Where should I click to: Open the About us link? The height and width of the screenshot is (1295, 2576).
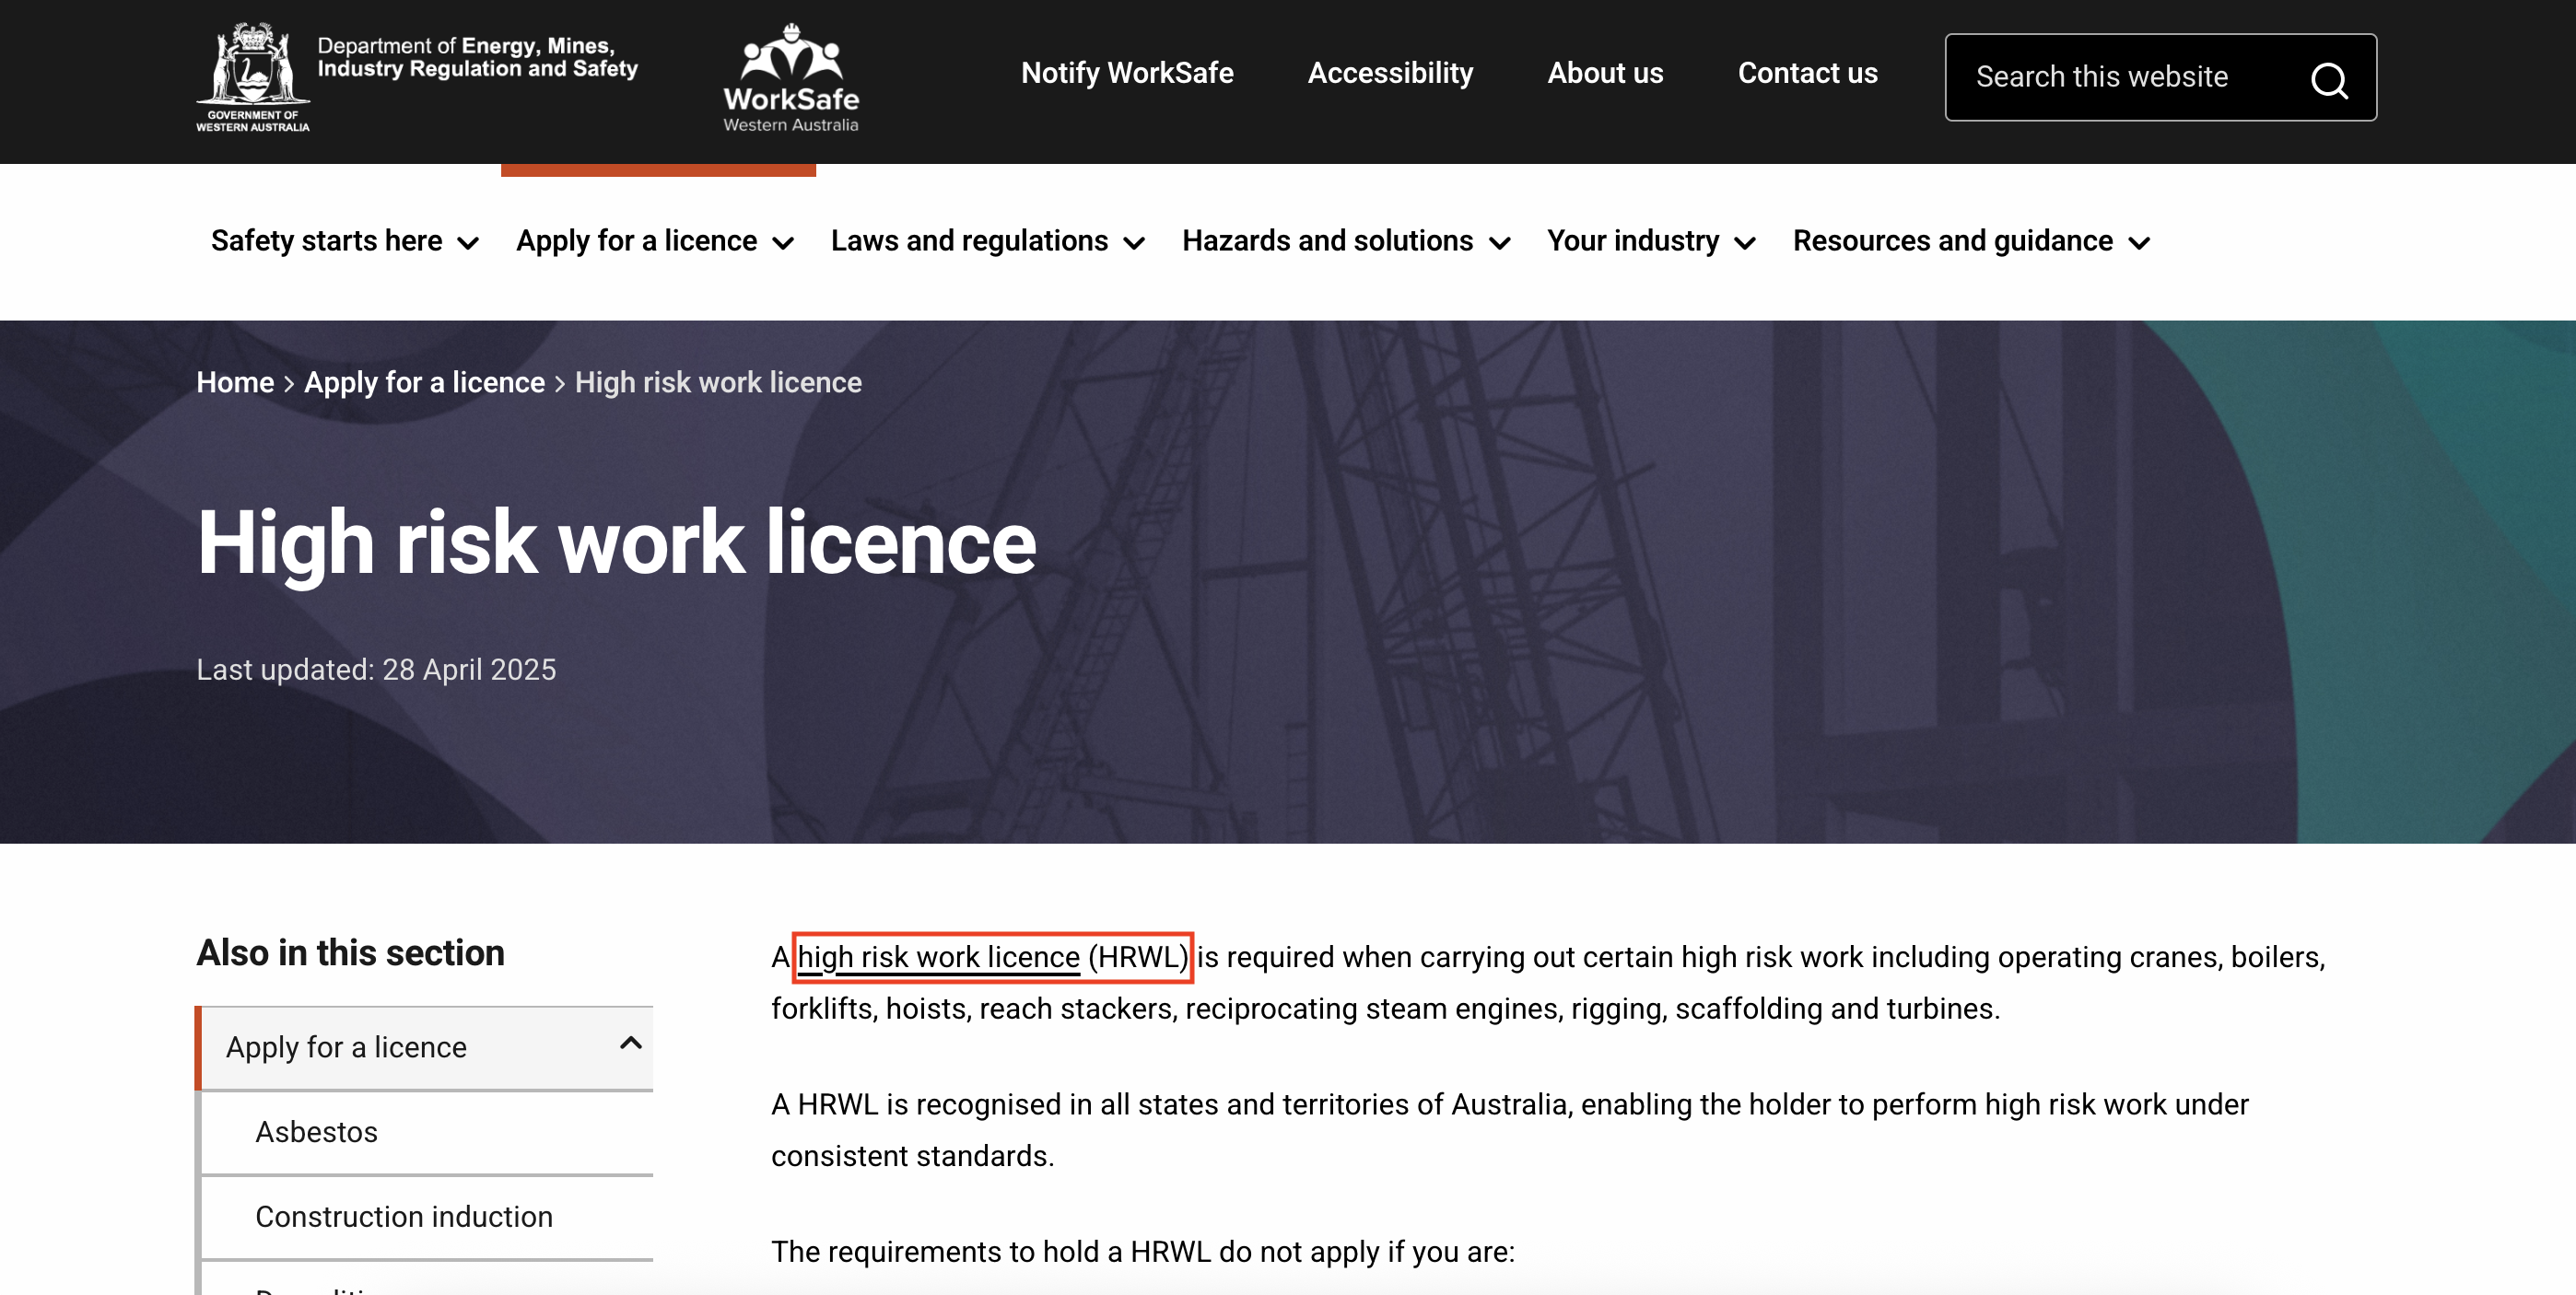[1604, 73]
